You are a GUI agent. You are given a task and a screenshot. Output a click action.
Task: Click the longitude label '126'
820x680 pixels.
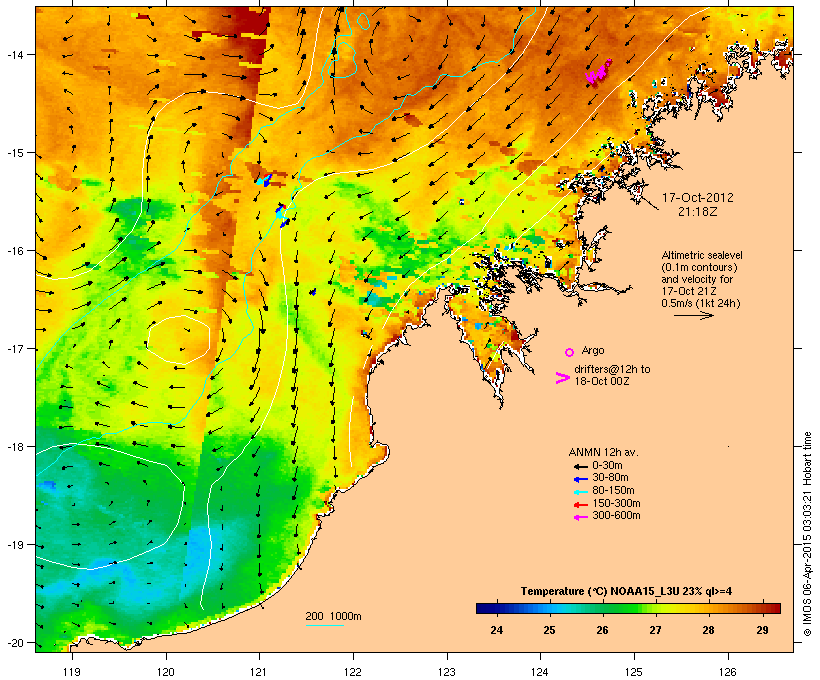pyautogui.click(x=728, y=672)
